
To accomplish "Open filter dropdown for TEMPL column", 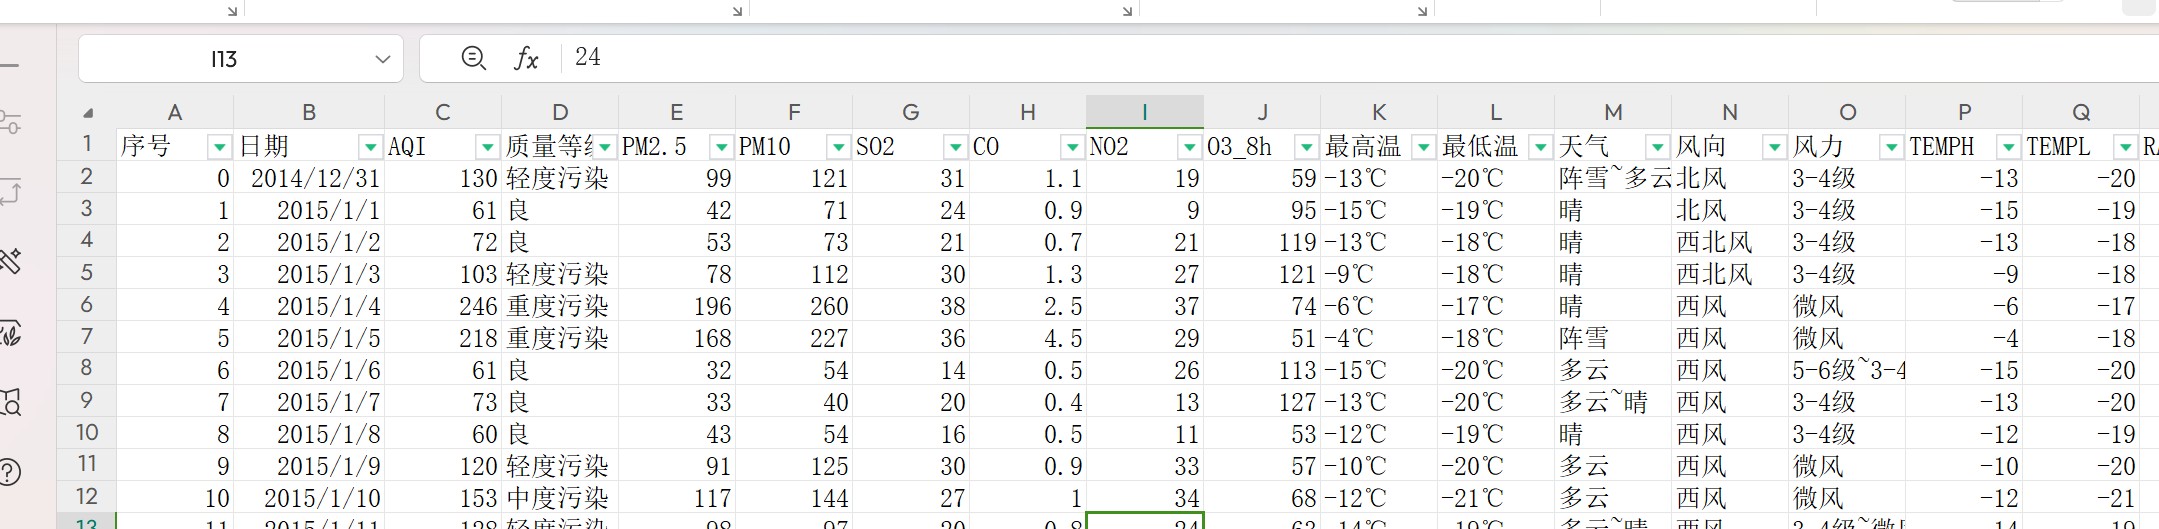I will 2125,147.
